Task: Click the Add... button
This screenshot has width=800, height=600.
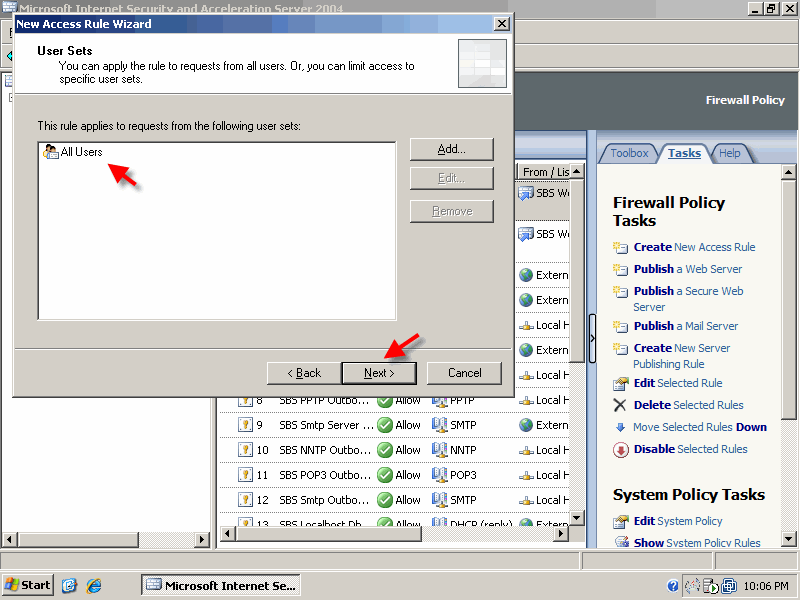Action: click(x=452, y=149)
